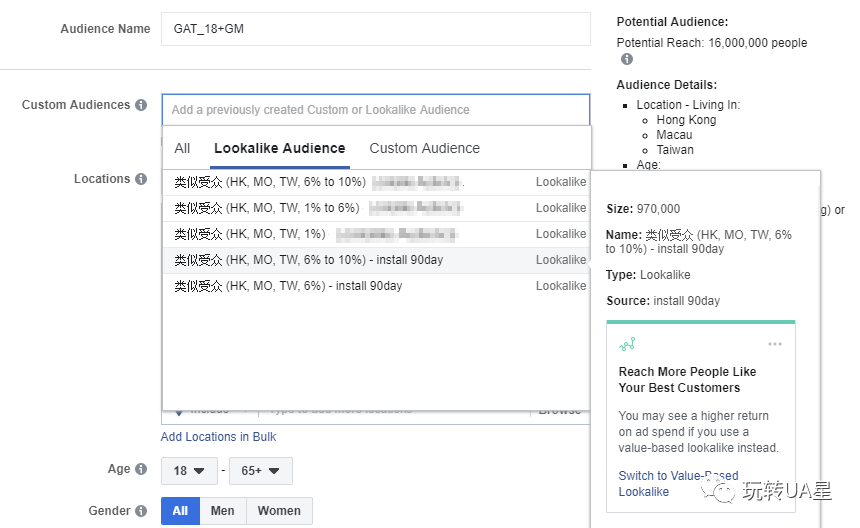The height and width of the screenshot is (528, 860).
Task: Select the All gender option
Action: click(180, 510)
